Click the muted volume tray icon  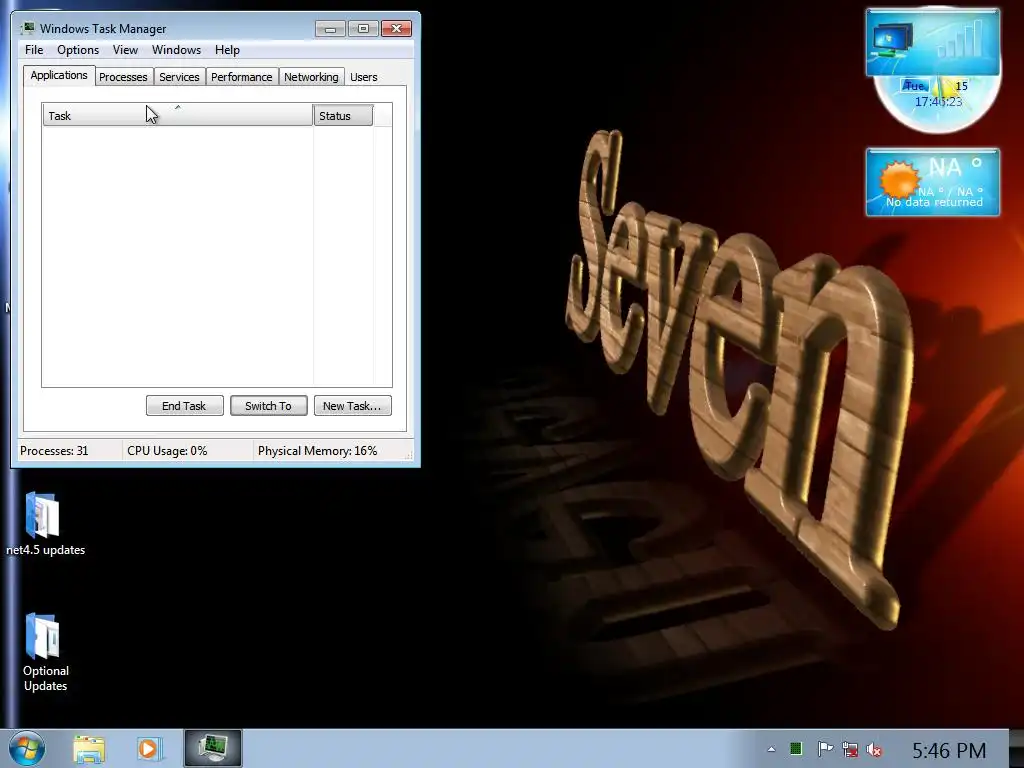pyautogui.click(x=874, y=750)
